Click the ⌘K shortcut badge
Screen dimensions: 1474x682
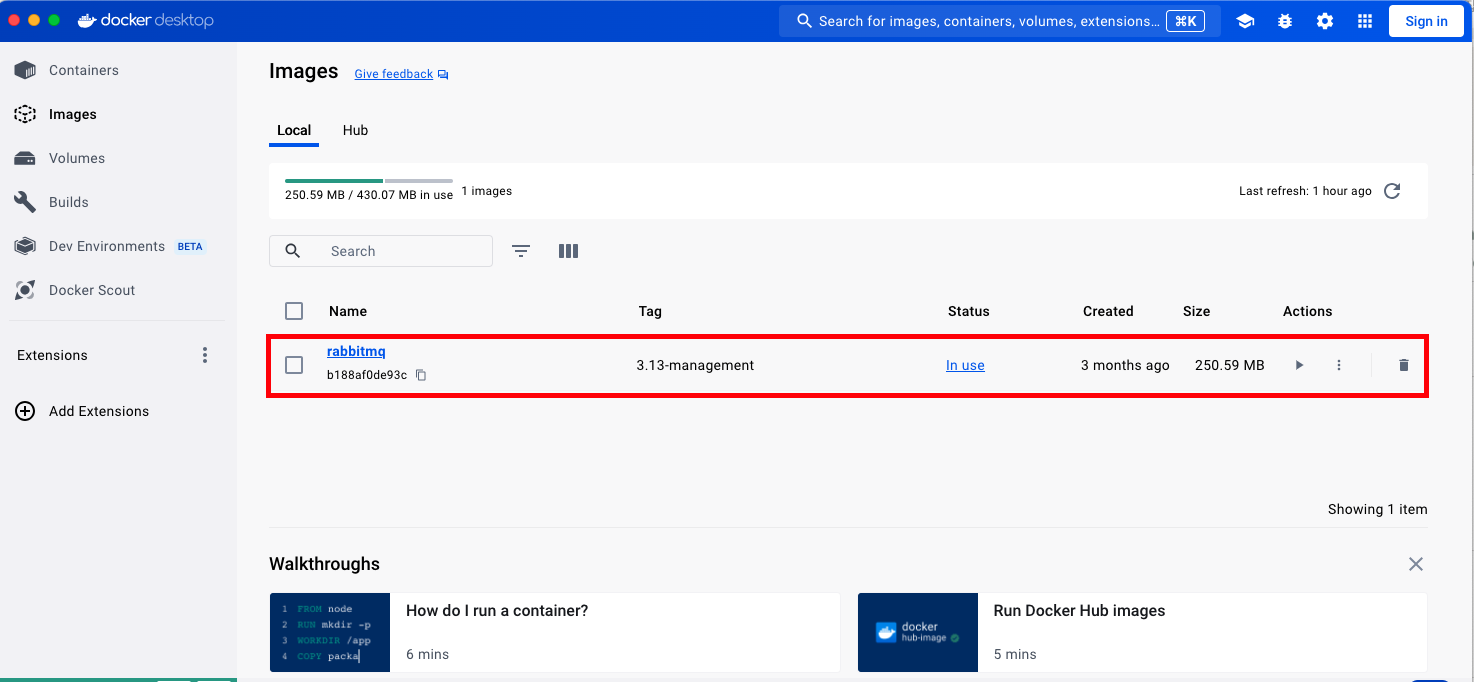1185,21
